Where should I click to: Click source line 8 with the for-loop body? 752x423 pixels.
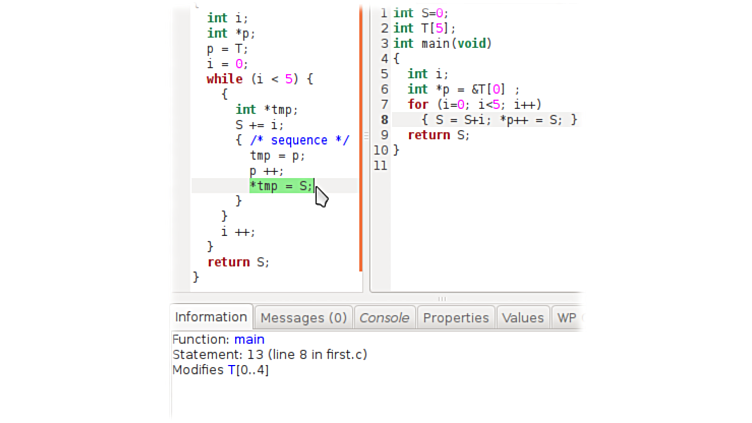[x=484, y=120]
